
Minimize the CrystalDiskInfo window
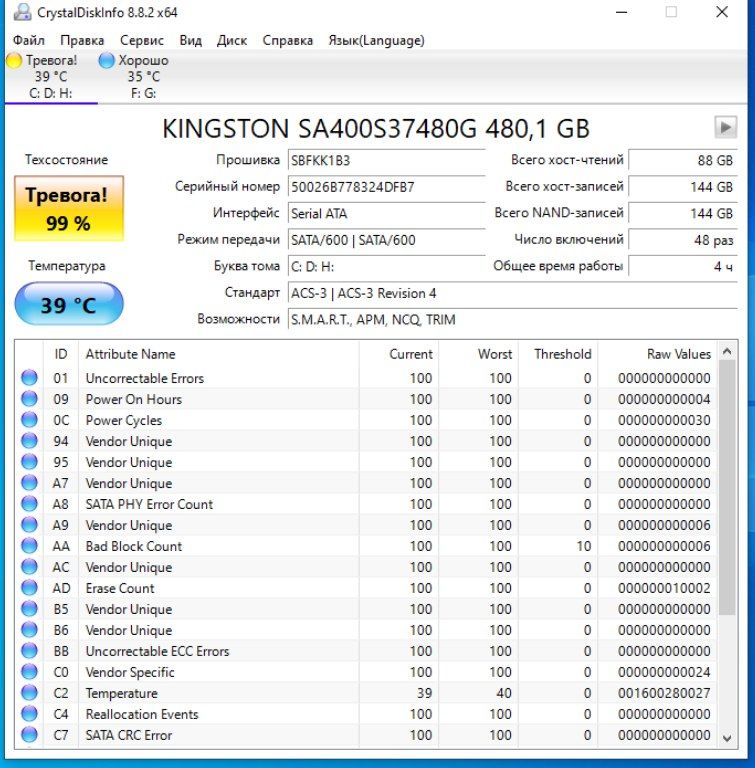pyautogui.click(x=622, y=12)
